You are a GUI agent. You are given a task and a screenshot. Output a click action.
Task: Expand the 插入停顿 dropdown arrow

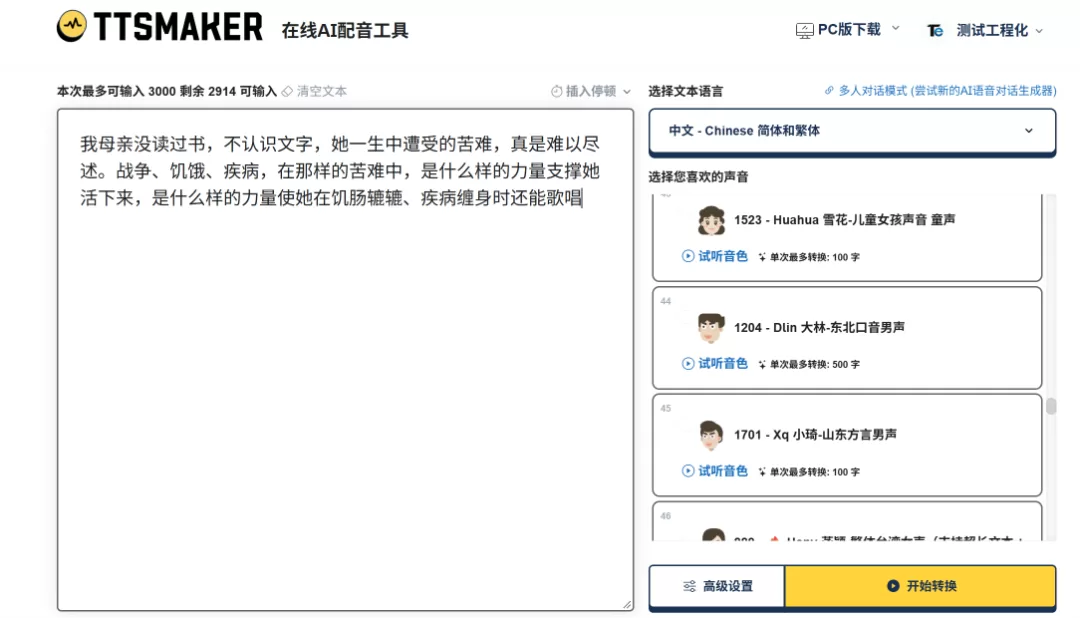[627, 91]
